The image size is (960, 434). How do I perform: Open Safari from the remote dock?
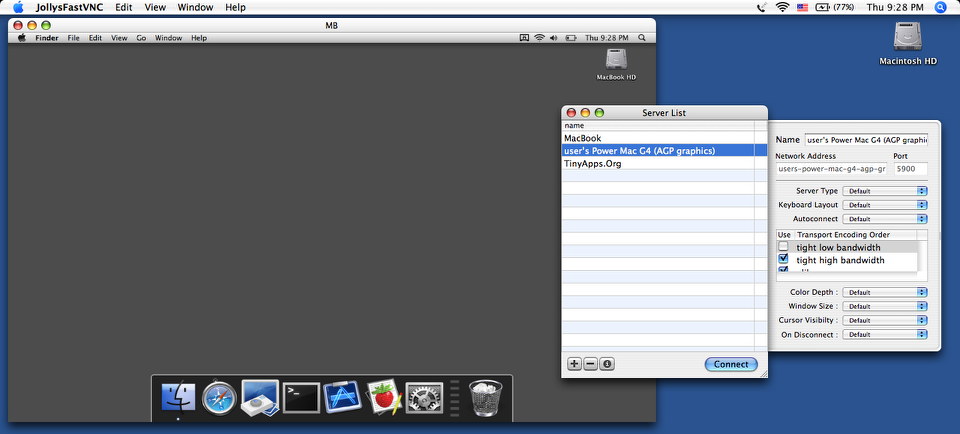[x=219, y=397]
